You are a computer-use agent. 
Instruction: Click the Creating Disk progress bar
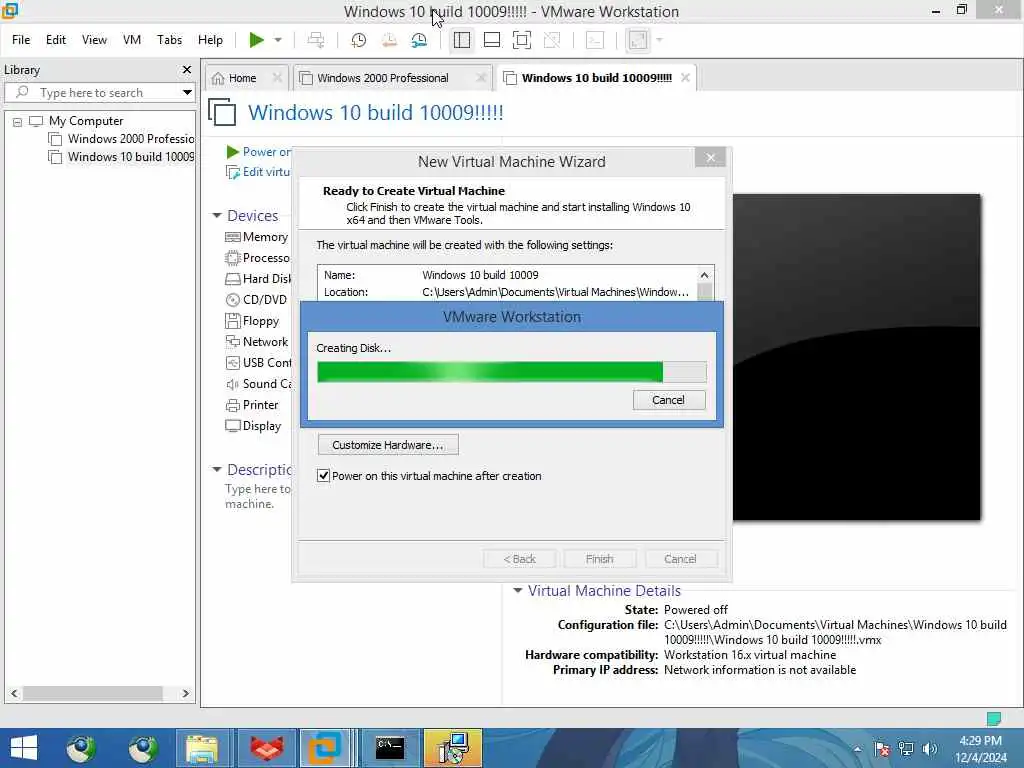pyautogui.click(x=511, y=372)
